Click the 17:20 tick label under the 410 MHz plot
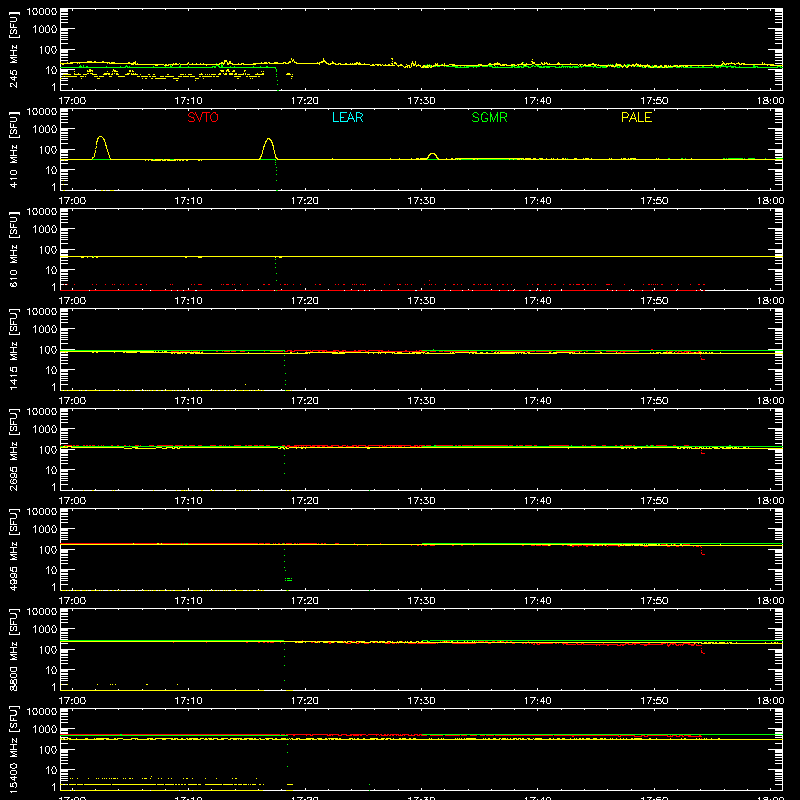This screenshot has width=800, height=800. point(305,201)
